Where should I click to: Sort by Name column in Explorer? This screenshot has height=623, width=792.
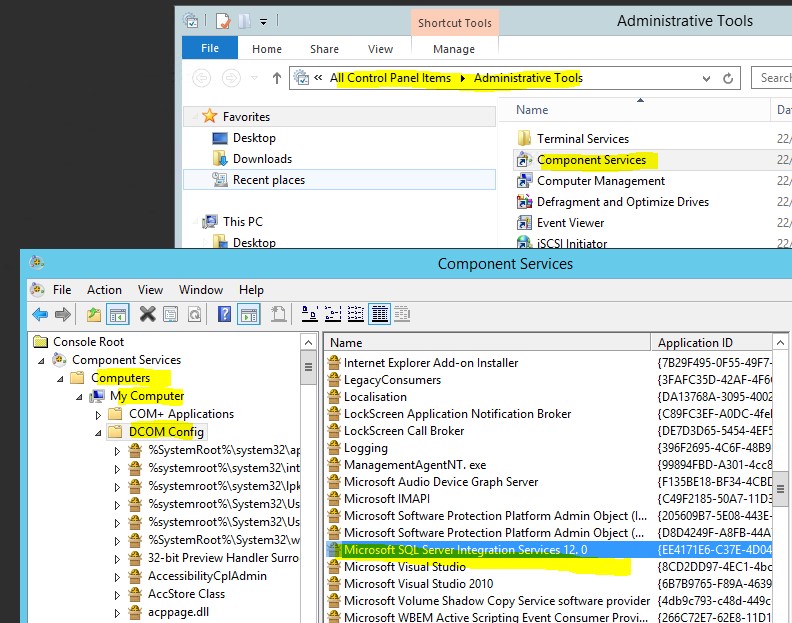[634, 110]
